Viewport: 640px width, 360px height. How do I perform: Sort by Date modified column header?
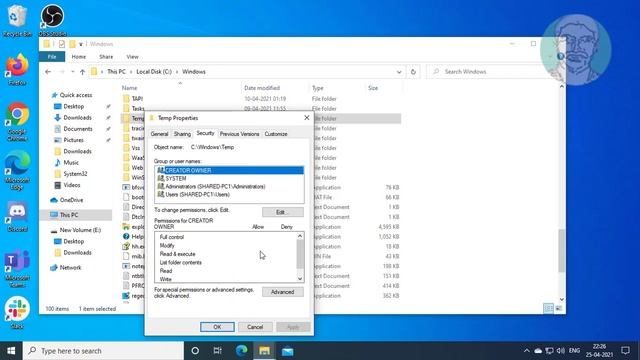[x=262, y=88]
